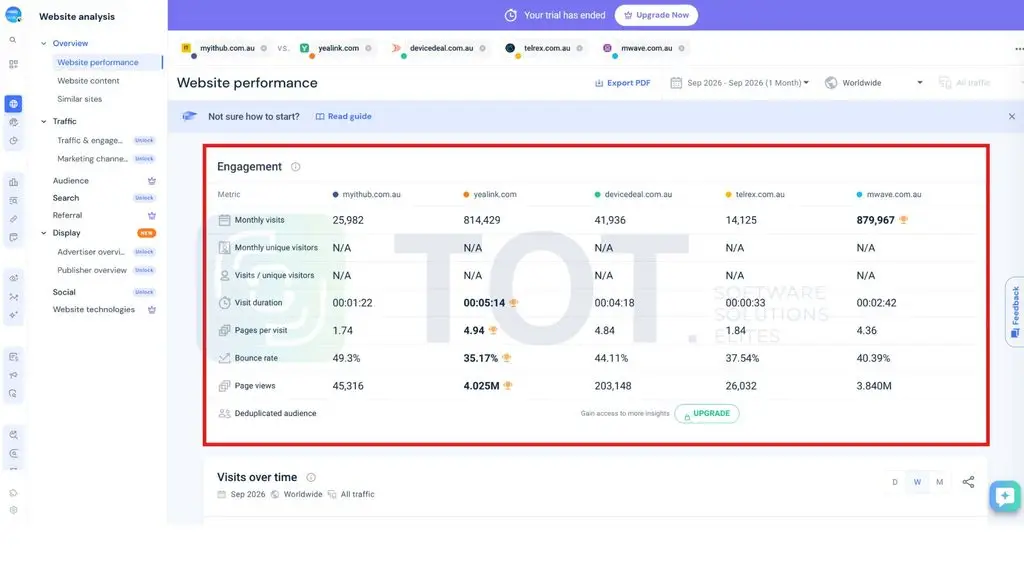The height and width of the screenshot is (576, 1024).
Task: Click the 35.17% bounce rate value
Action: click(x=481, y=359)
